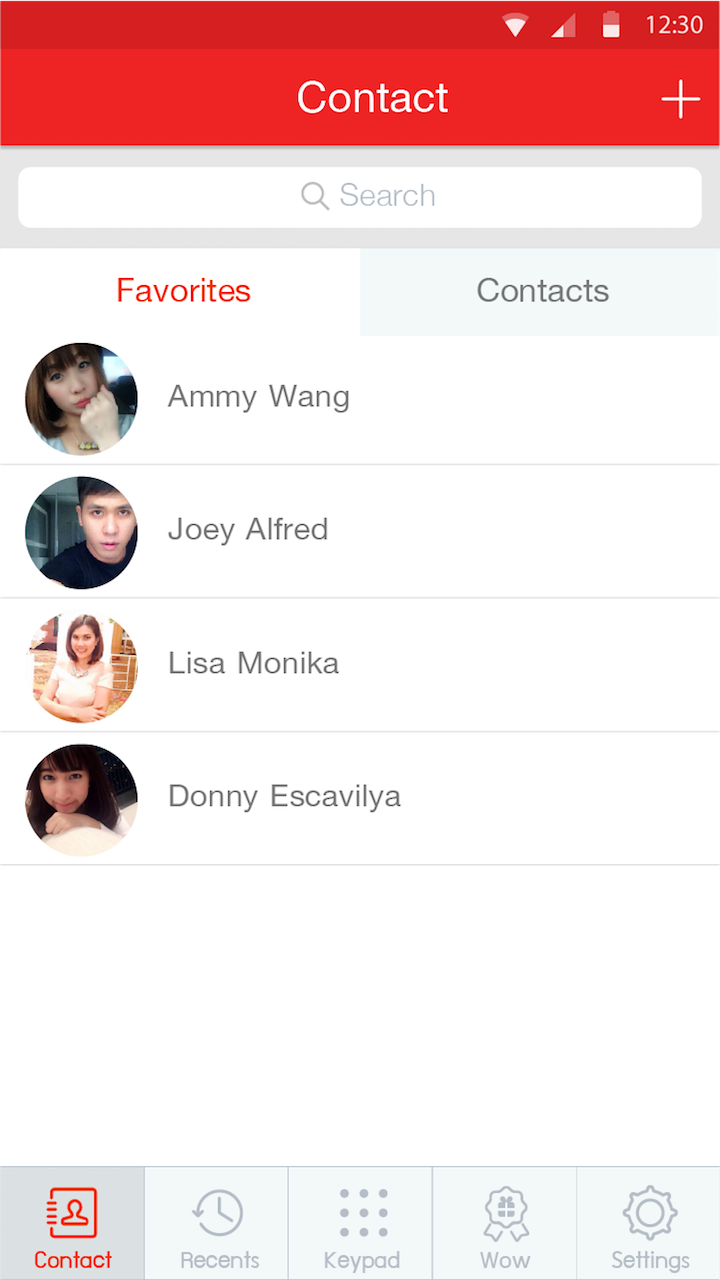720x1280 pixels.
Task: Tap Lisa Monika's avatar picture
Action: [x=81, y=666]
